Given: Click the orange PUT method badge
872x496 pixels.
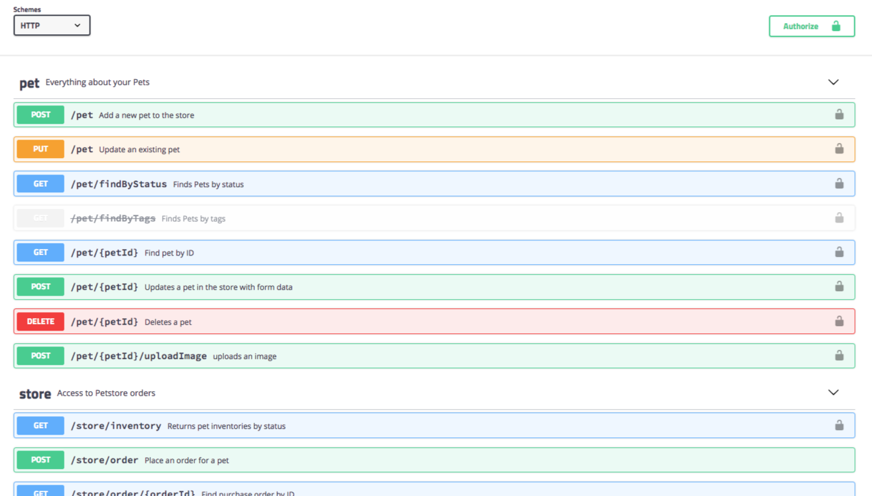Looking at the screenshot, I should coord(40,149).
